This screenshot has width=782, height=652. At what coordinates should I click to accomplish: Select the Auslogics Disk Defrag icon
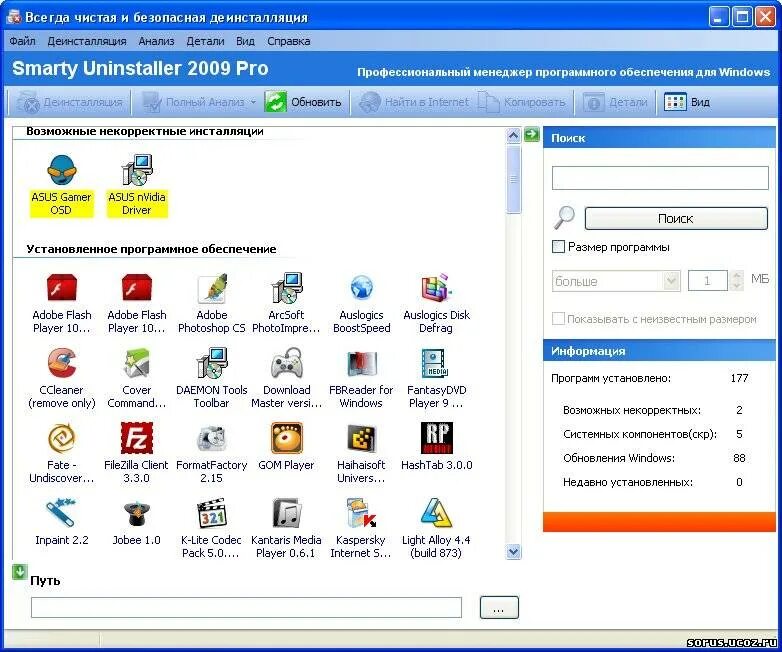(x=436, y=288)
